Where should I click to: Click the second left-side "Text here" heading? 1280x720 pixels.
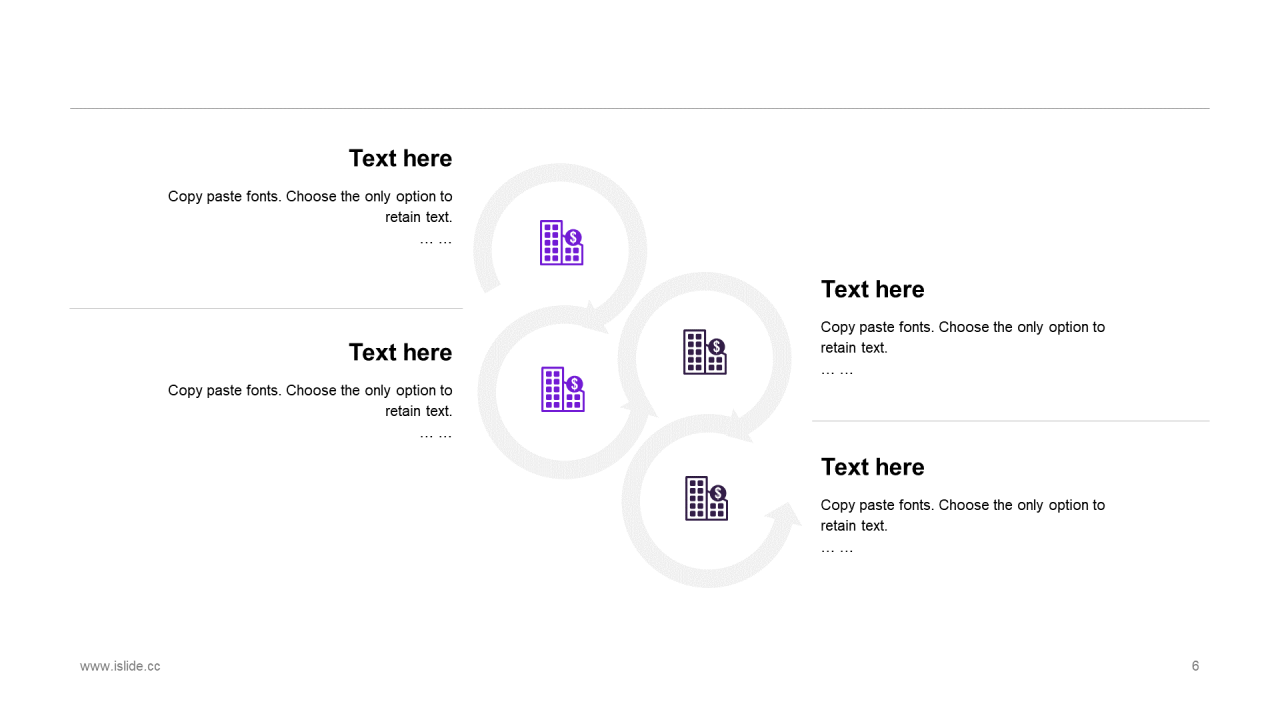click(x=400, y=352)
